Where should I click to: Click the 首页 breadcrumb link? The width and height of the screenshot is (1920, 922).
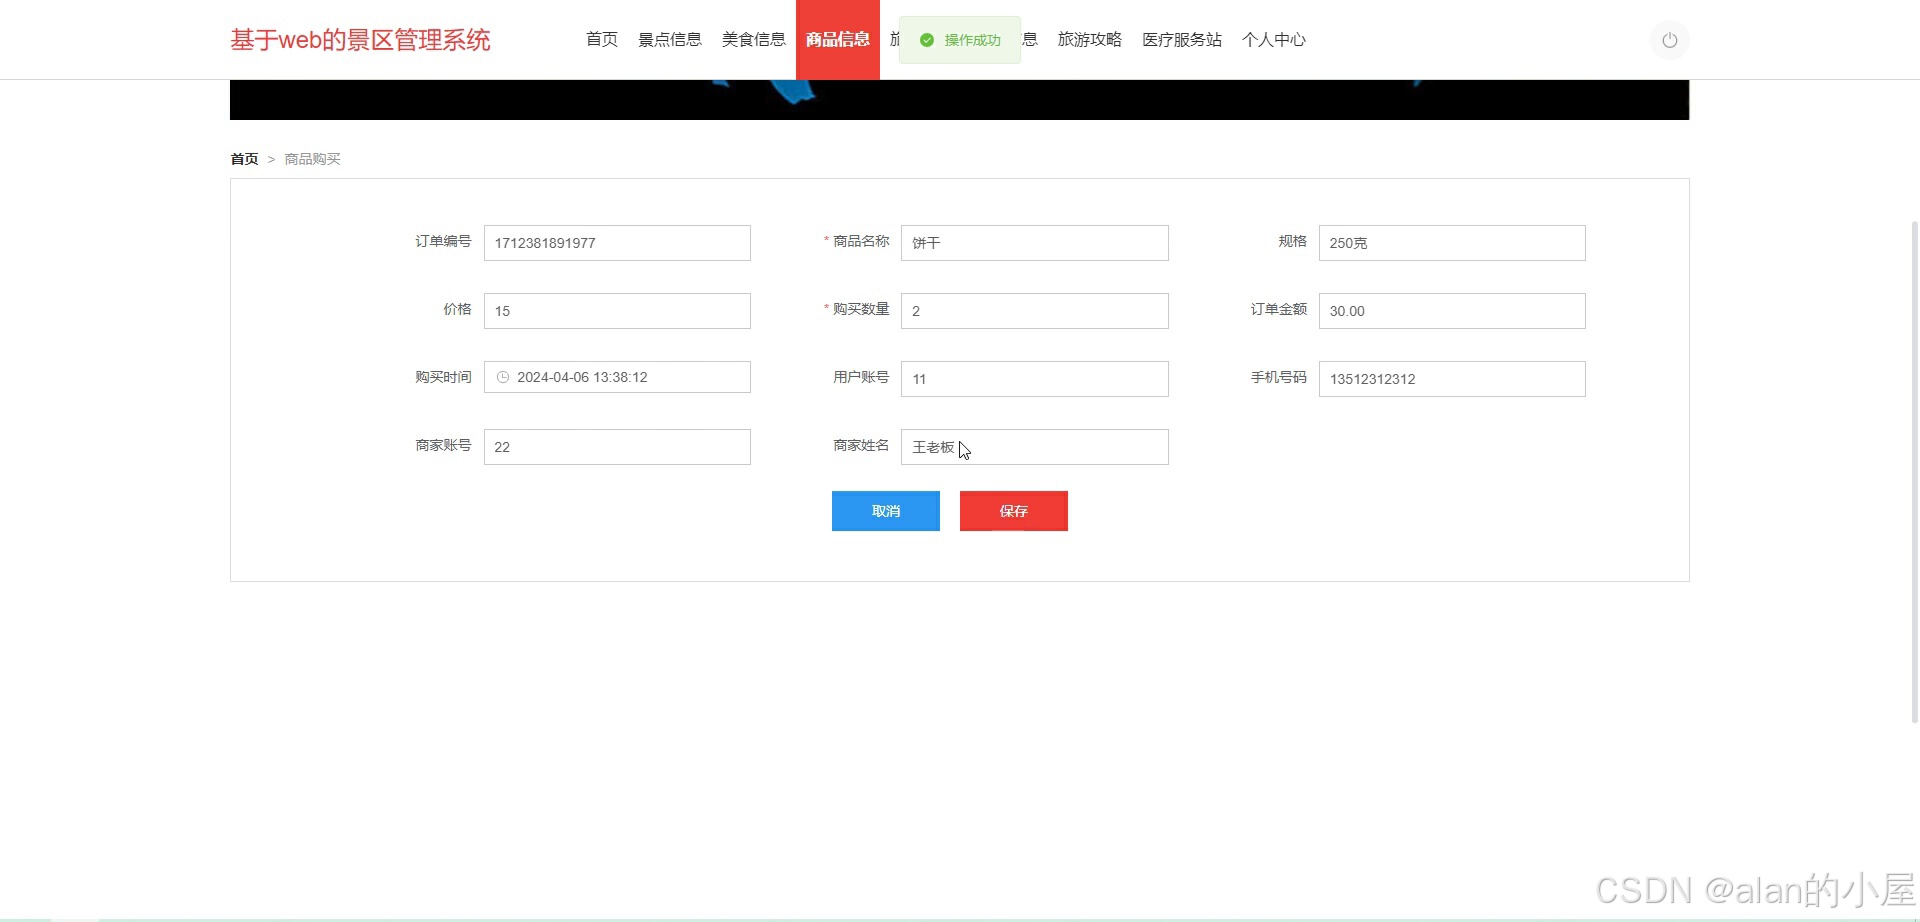tap(244, 159)
